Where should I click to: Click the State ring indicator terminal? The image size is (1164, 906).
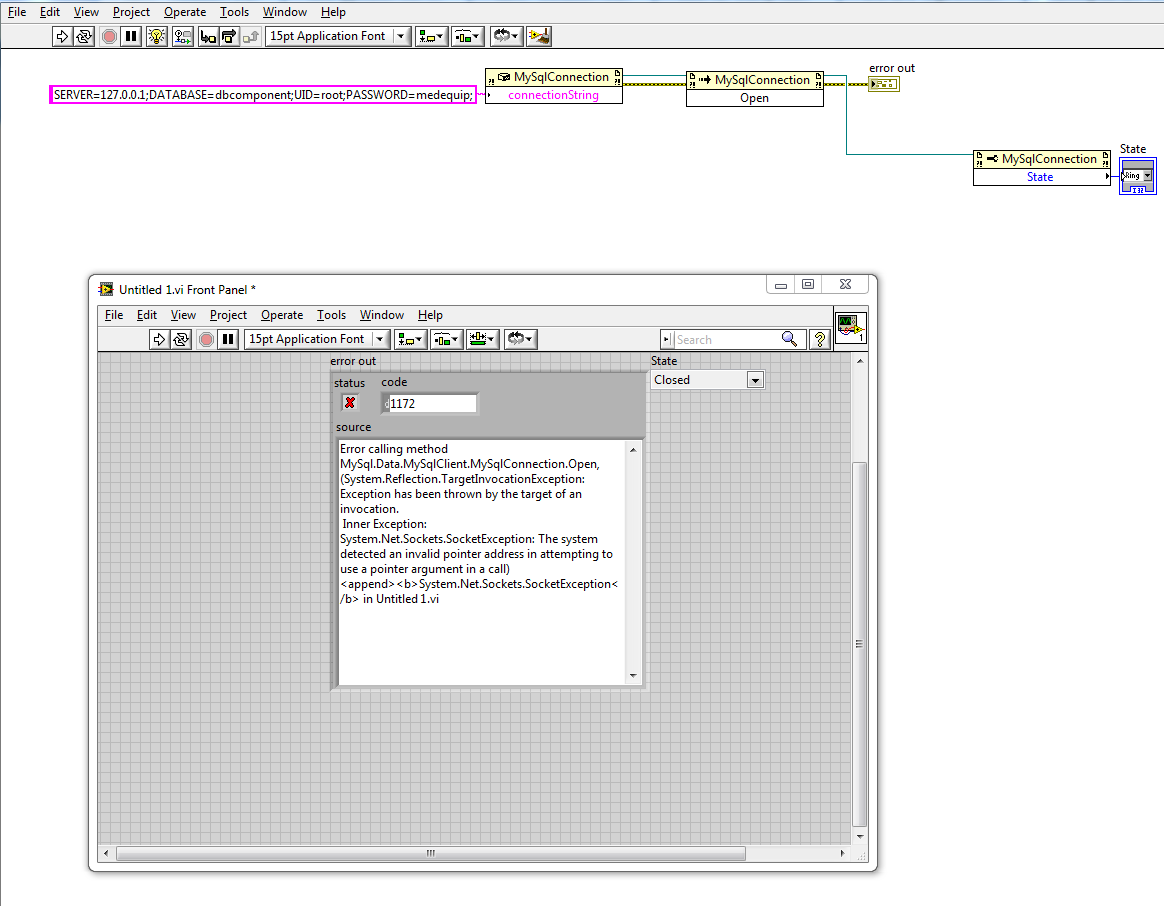pyautogui.click(x=1137, y=177)
